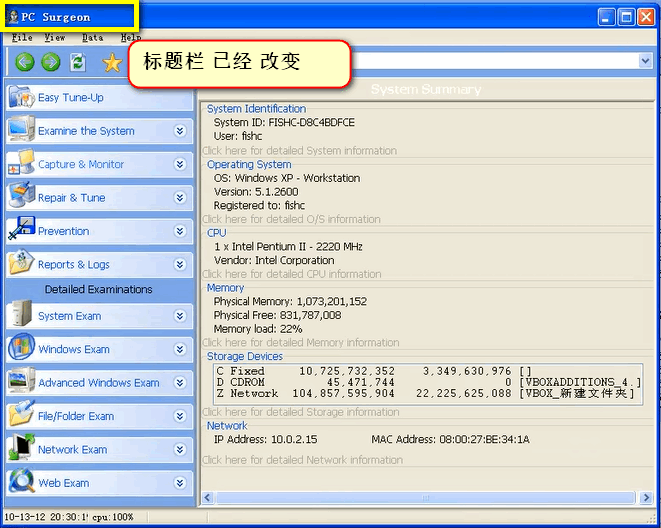Click the Web Exam magnifier icon
This screenshot has width=661, height=528.
coord(21,480)
